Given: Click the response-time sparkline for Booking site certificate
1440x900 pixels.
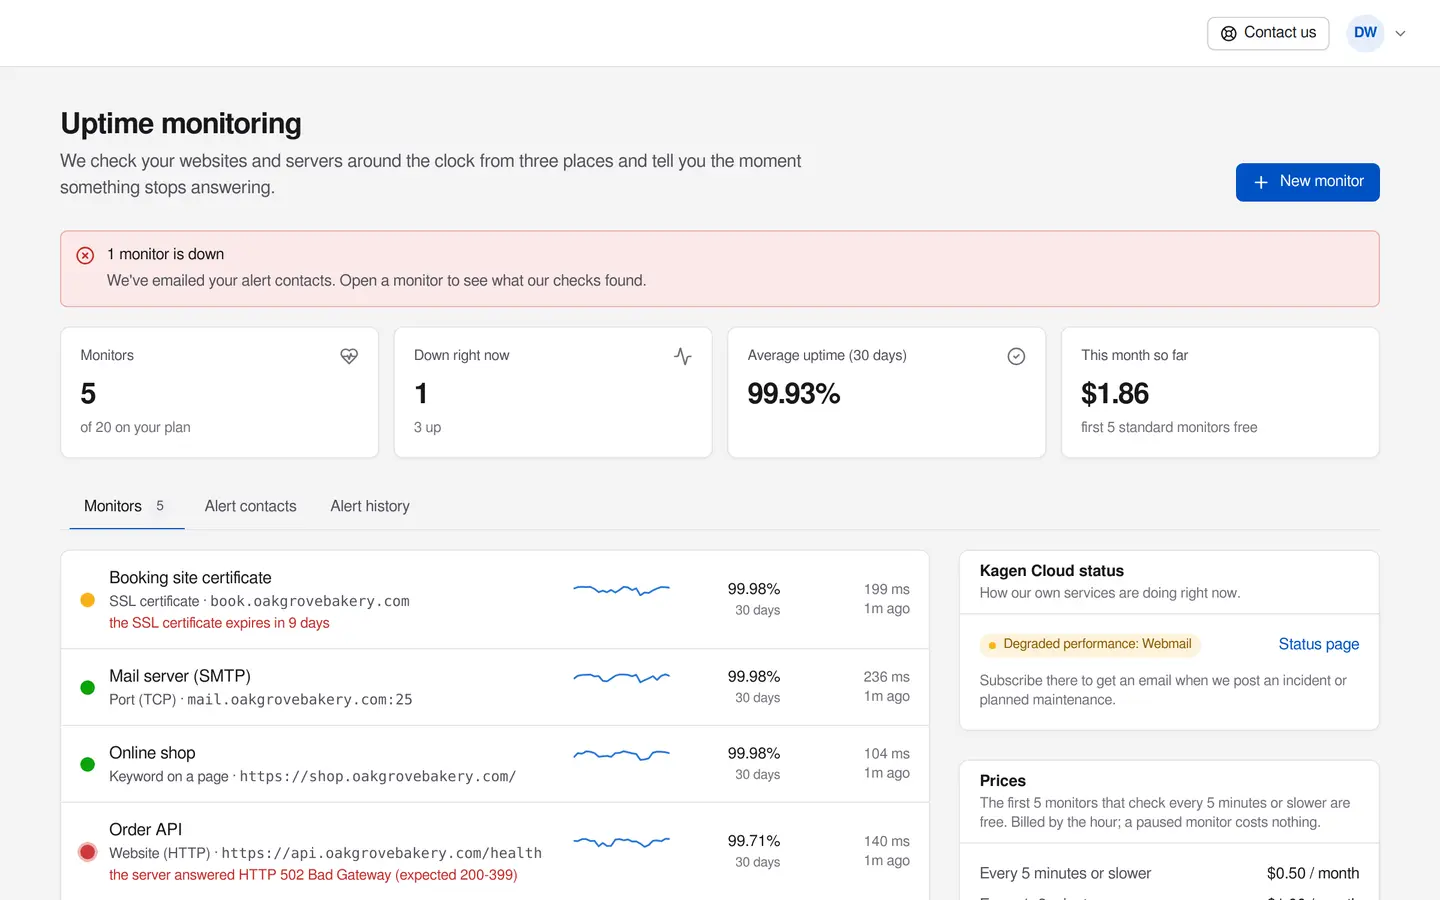Looking at the screenshot, I should pos(622,590).
